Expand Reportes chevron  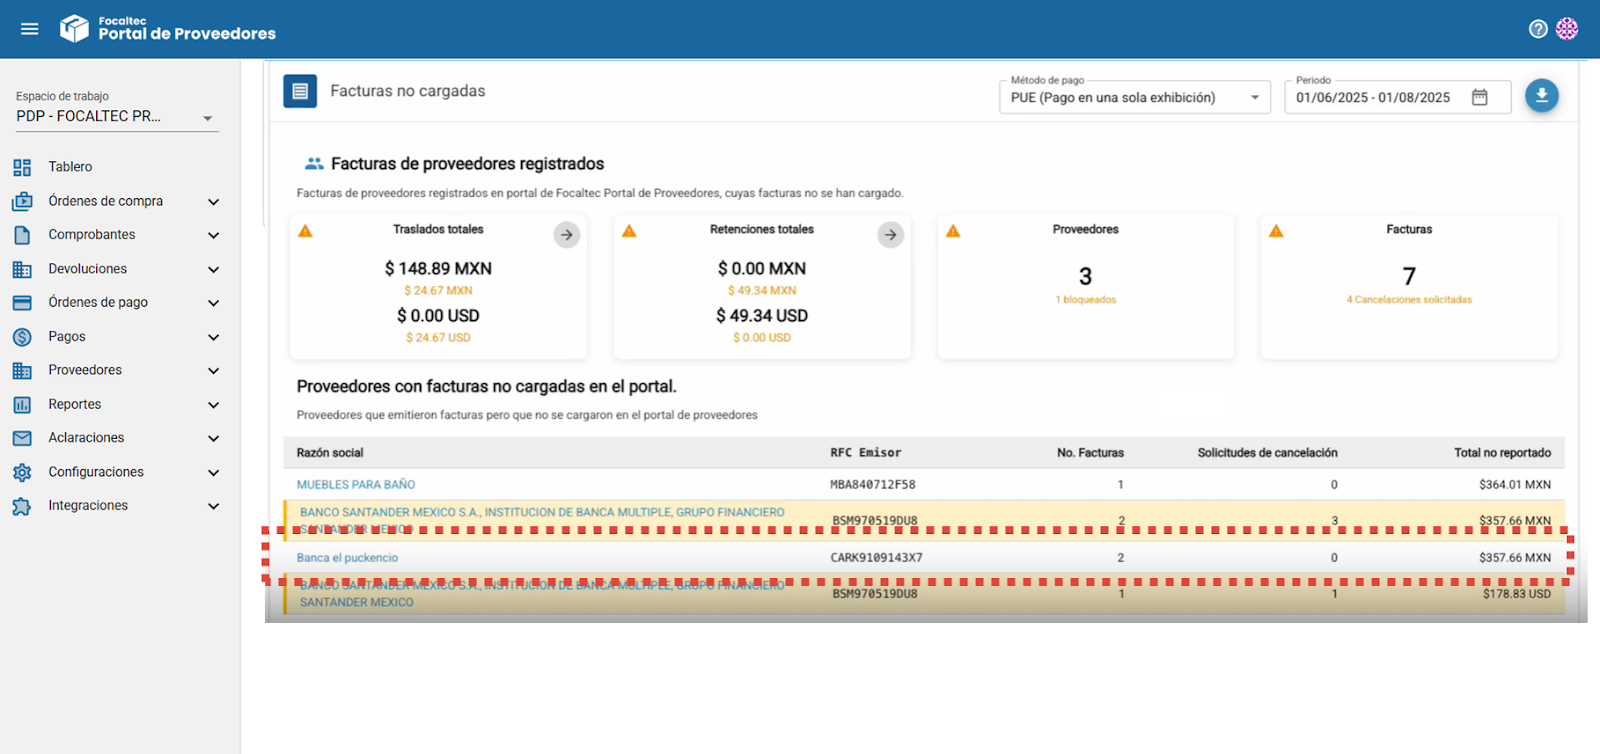coord(213,405)
